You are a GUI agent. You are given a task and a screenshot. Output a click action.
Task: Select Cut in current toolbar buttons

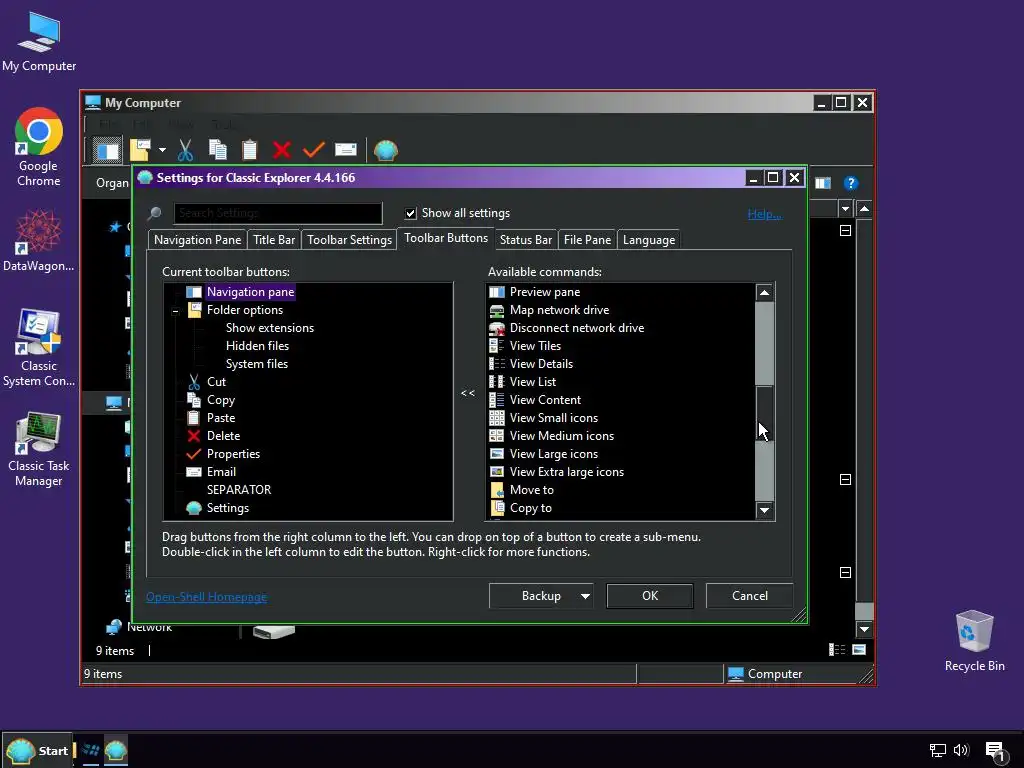[216, 382]
